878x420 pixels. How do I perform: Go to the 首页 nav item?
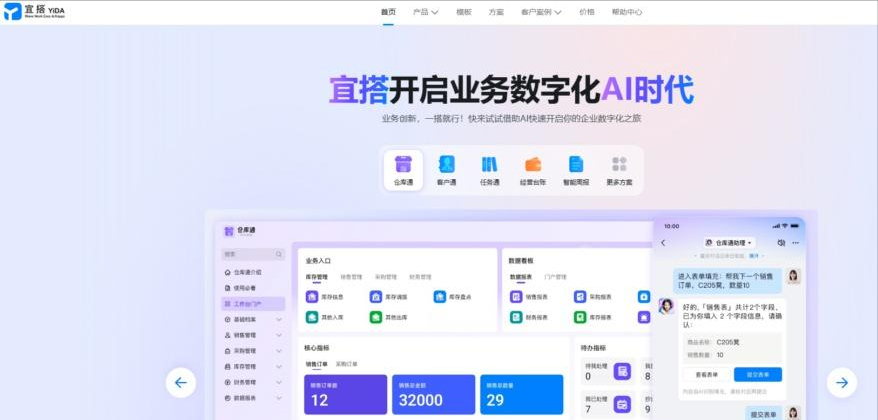(388, 12)
